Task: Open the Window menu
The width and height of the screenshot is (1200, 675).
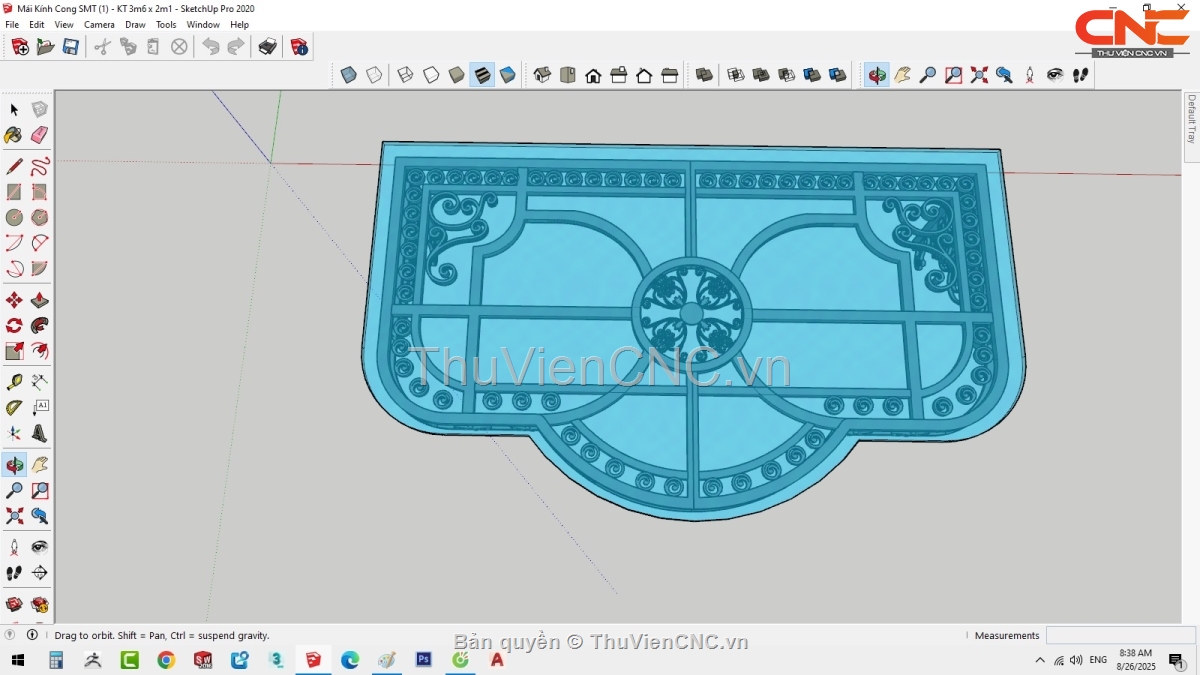Action: coord(203,24)
